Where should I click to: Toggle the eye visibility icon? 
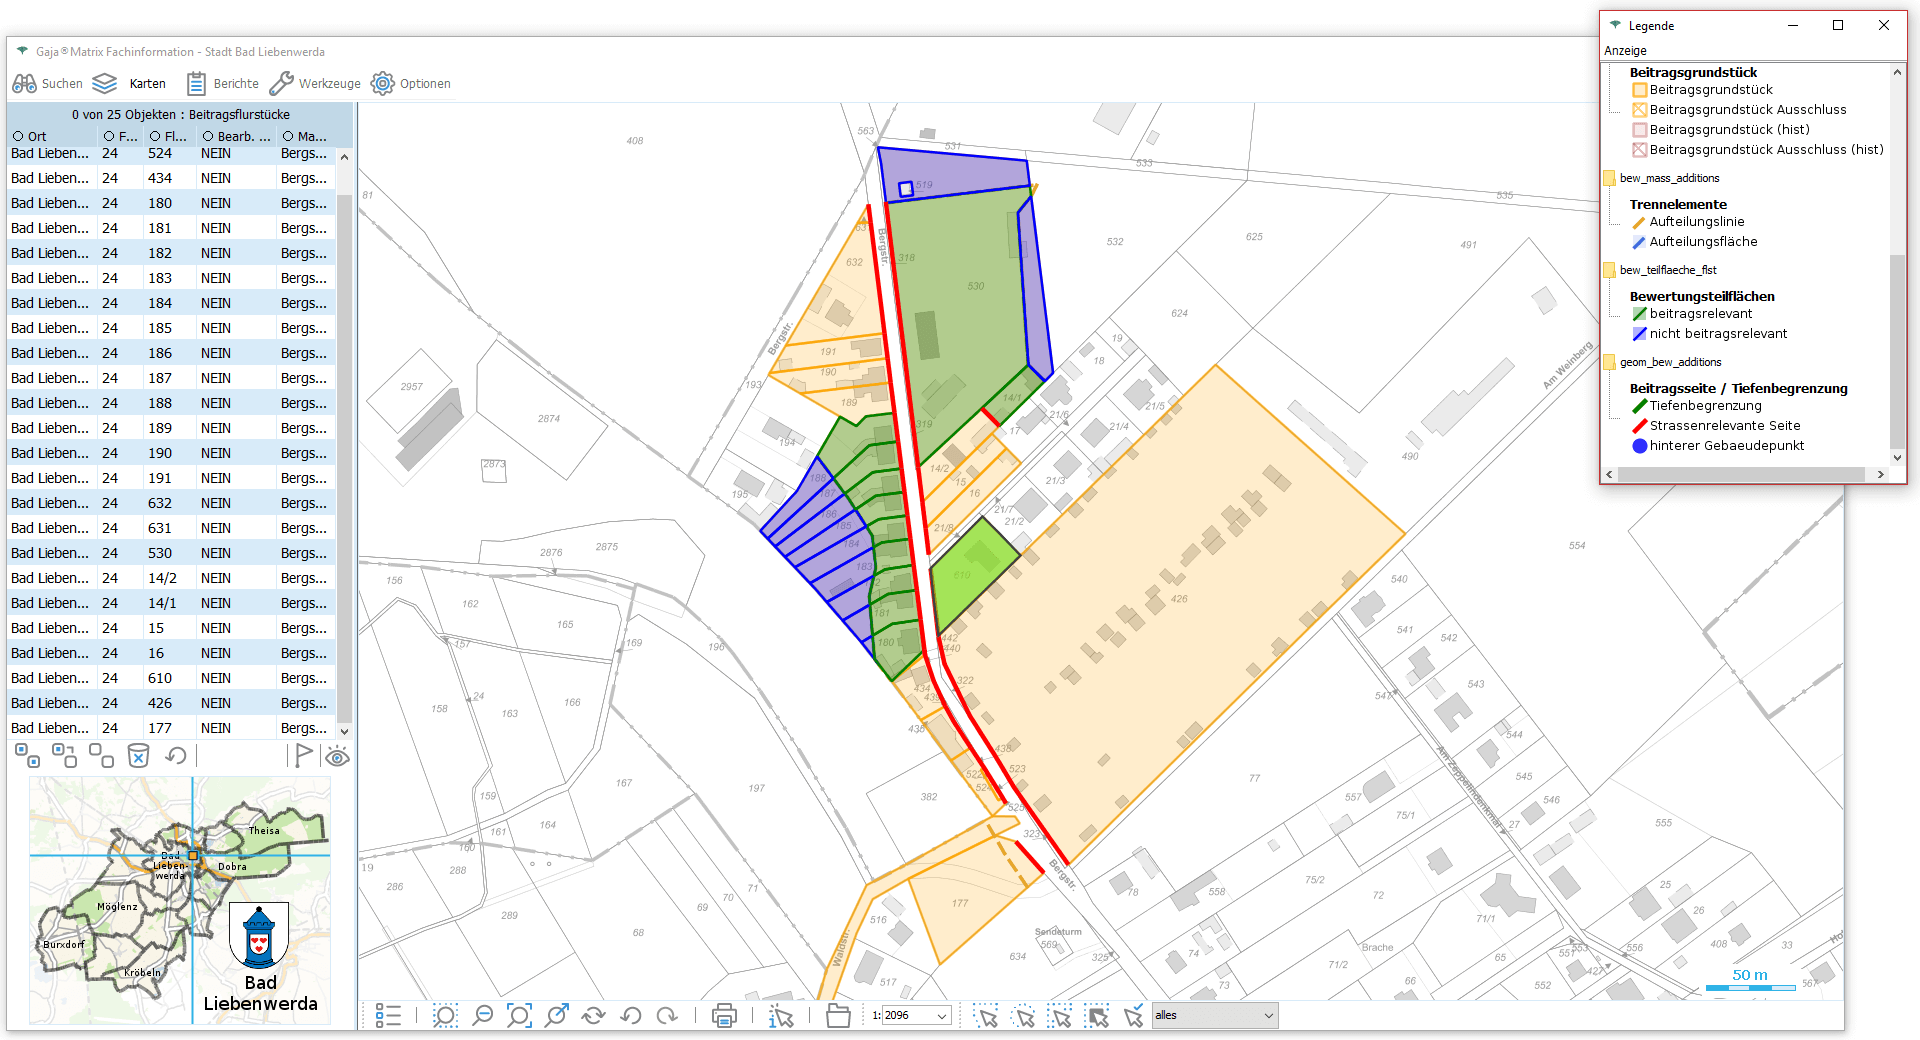(338, 757)
